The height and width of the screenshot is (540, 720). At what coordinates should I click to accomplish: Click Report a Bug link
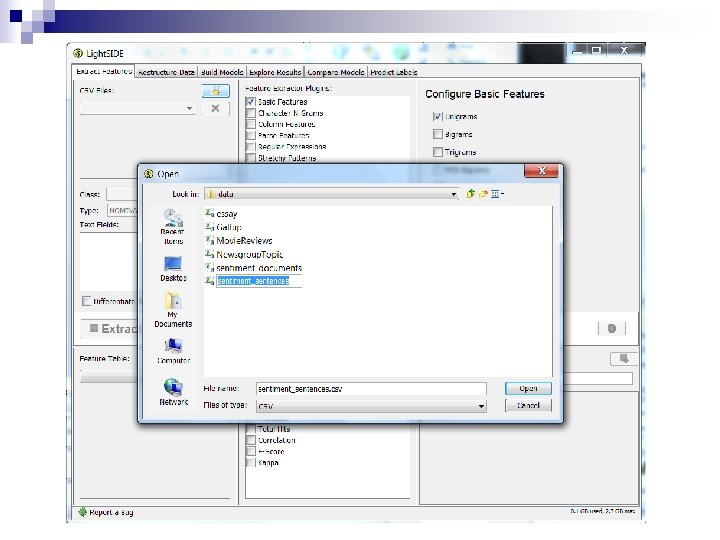pyautogui.click(x=111, y=512)
